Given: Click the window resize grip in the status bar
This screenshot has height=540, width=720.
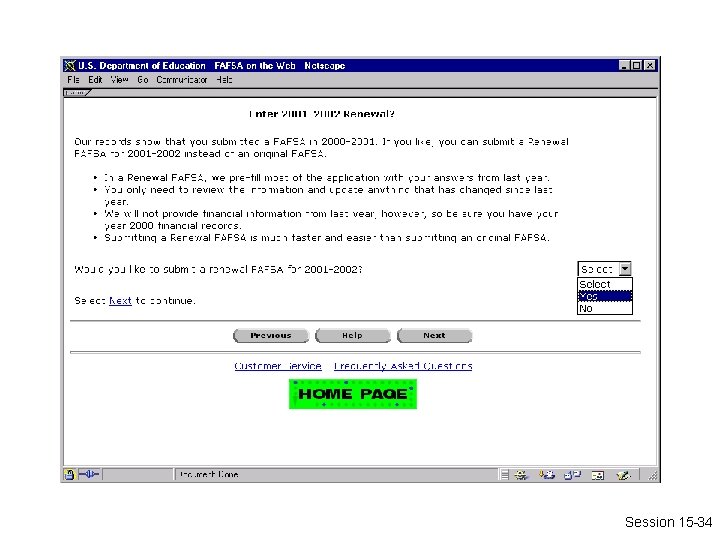Looking at the screenshot, I should 653,476.
